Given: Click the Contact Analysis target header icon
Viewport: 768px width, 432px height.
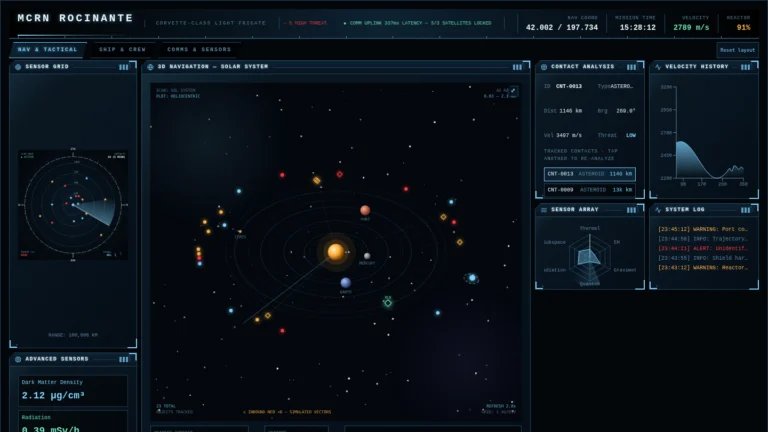Looking at the screenshot, I should (x=544, y=67).
